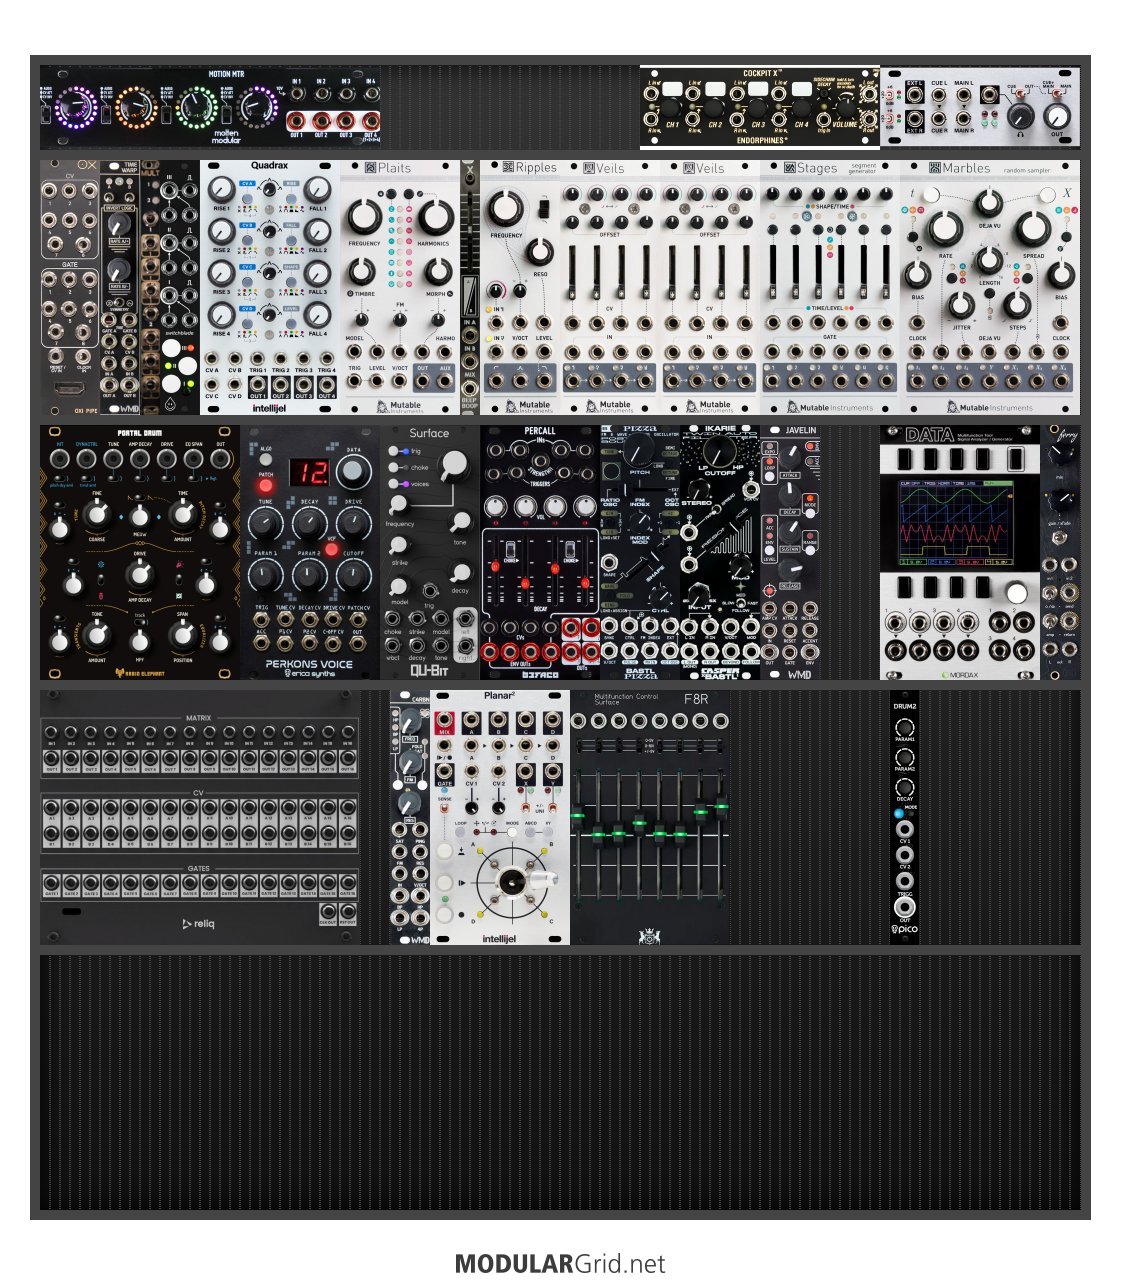Click the Ripples Frequency knob
The width and height of the screenshot is (1121, 1285).
pyautogui.click(x=506, y=208)
